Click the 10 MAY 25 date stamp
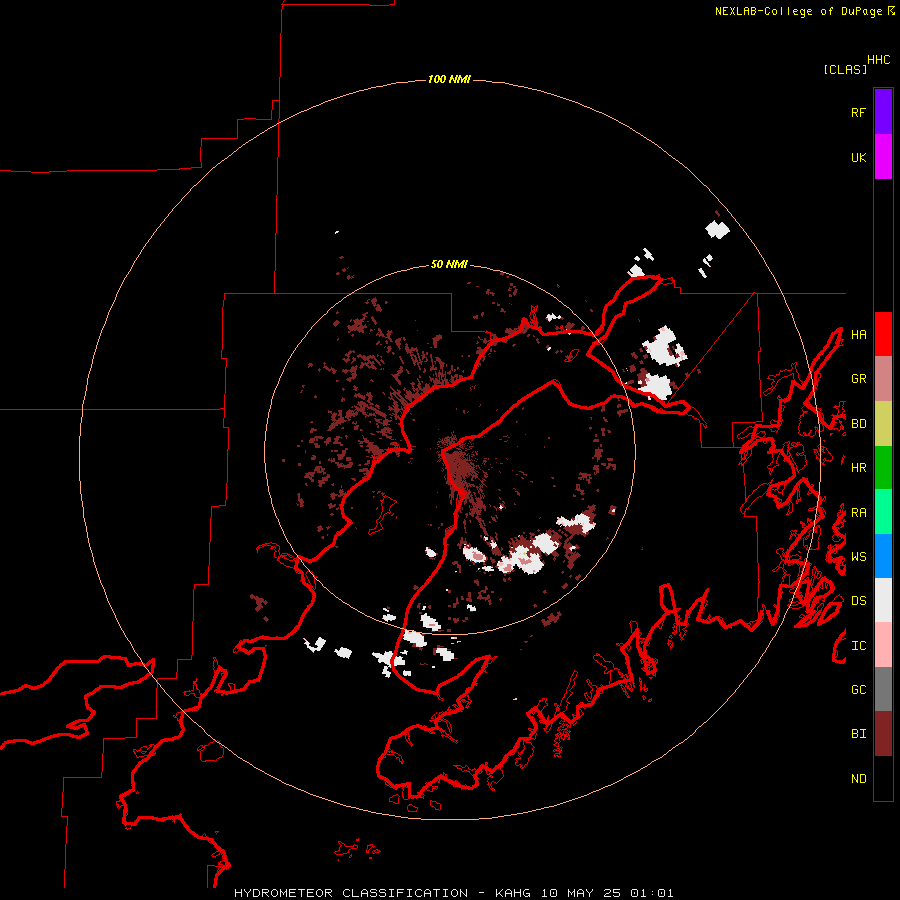Image resolution: width=900 pixels, height=900 pixels. [x=581, y=893]
